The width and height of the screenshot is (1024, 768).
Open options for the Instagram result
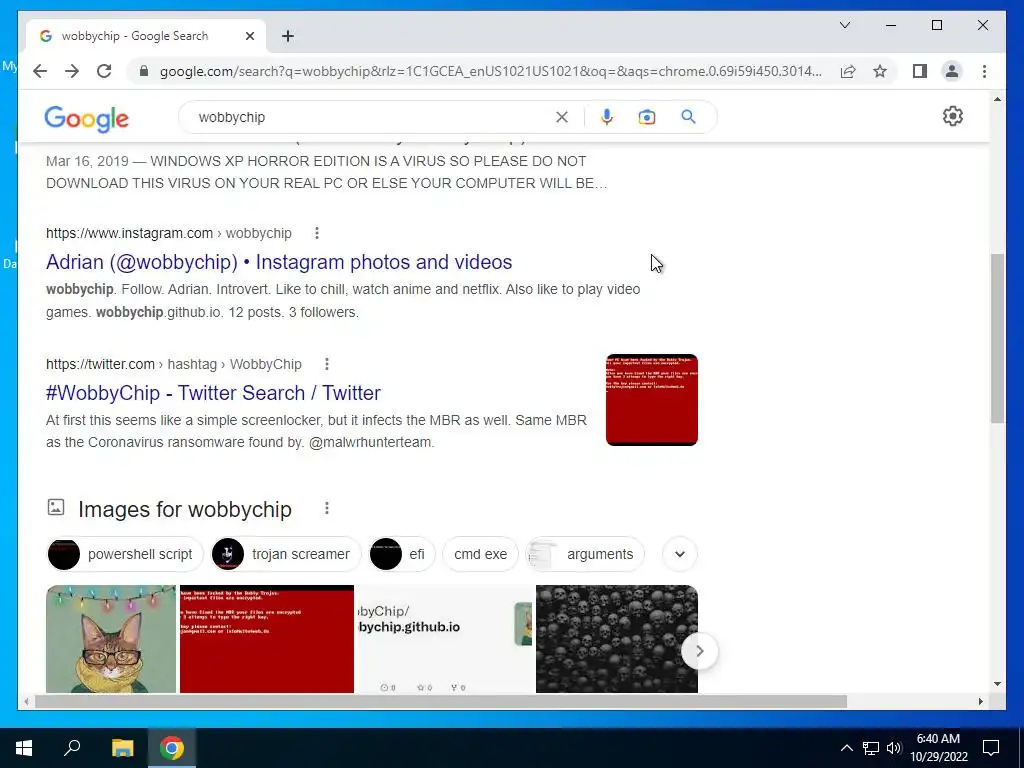pos(317,233)
